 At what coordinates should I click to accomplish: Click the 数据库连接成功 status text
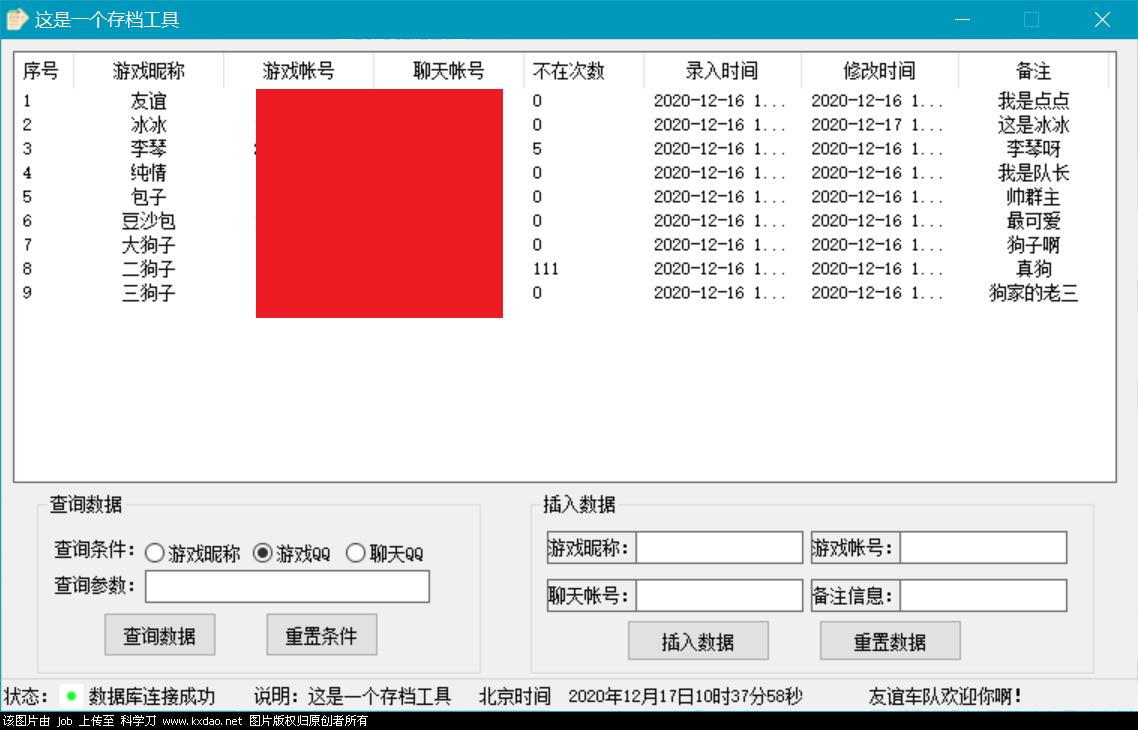(152, 697)
